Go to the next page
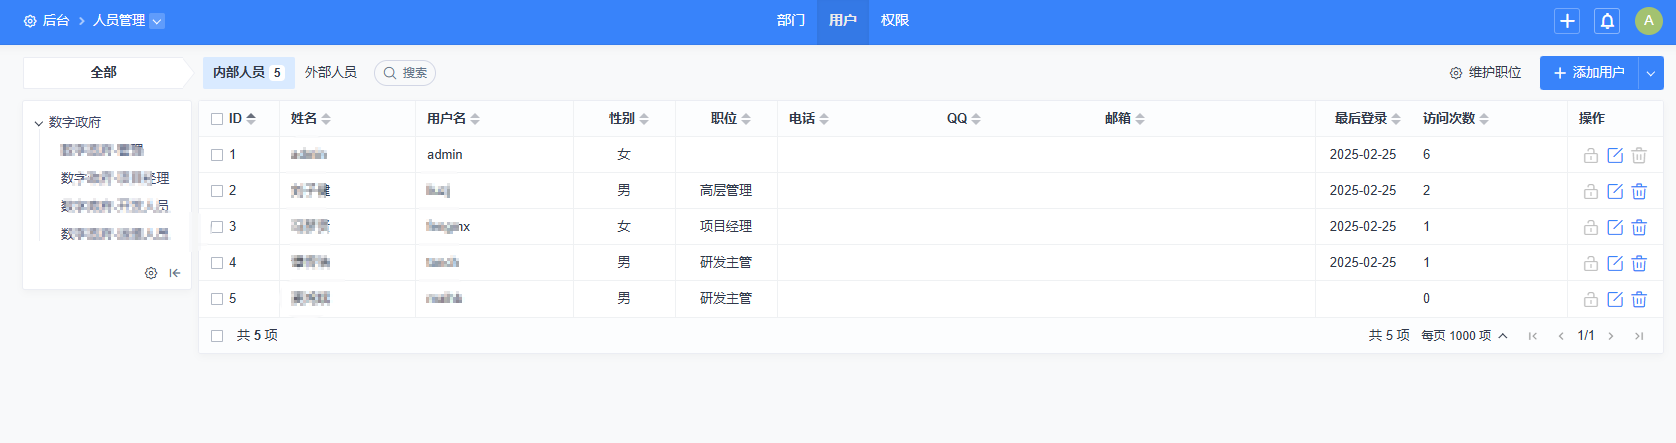This screenshot has width=1676, height=443. (x=1611, y=336)
